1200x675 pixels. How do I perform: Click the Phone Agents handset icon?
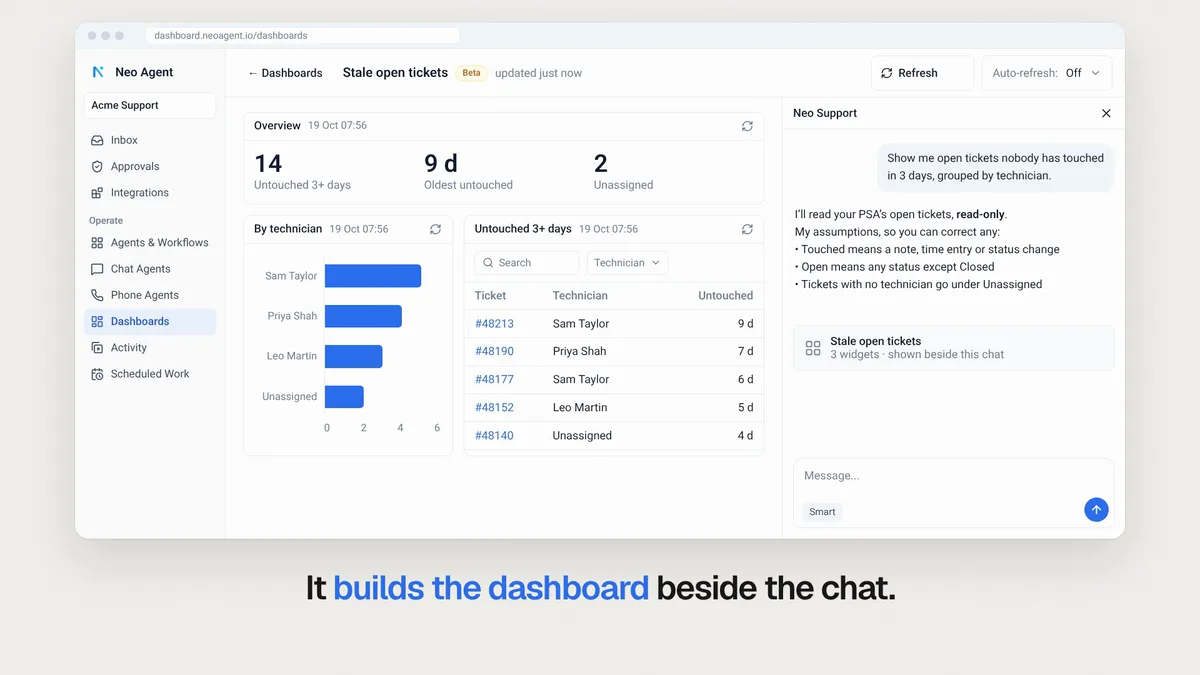[x=97, y=295]
